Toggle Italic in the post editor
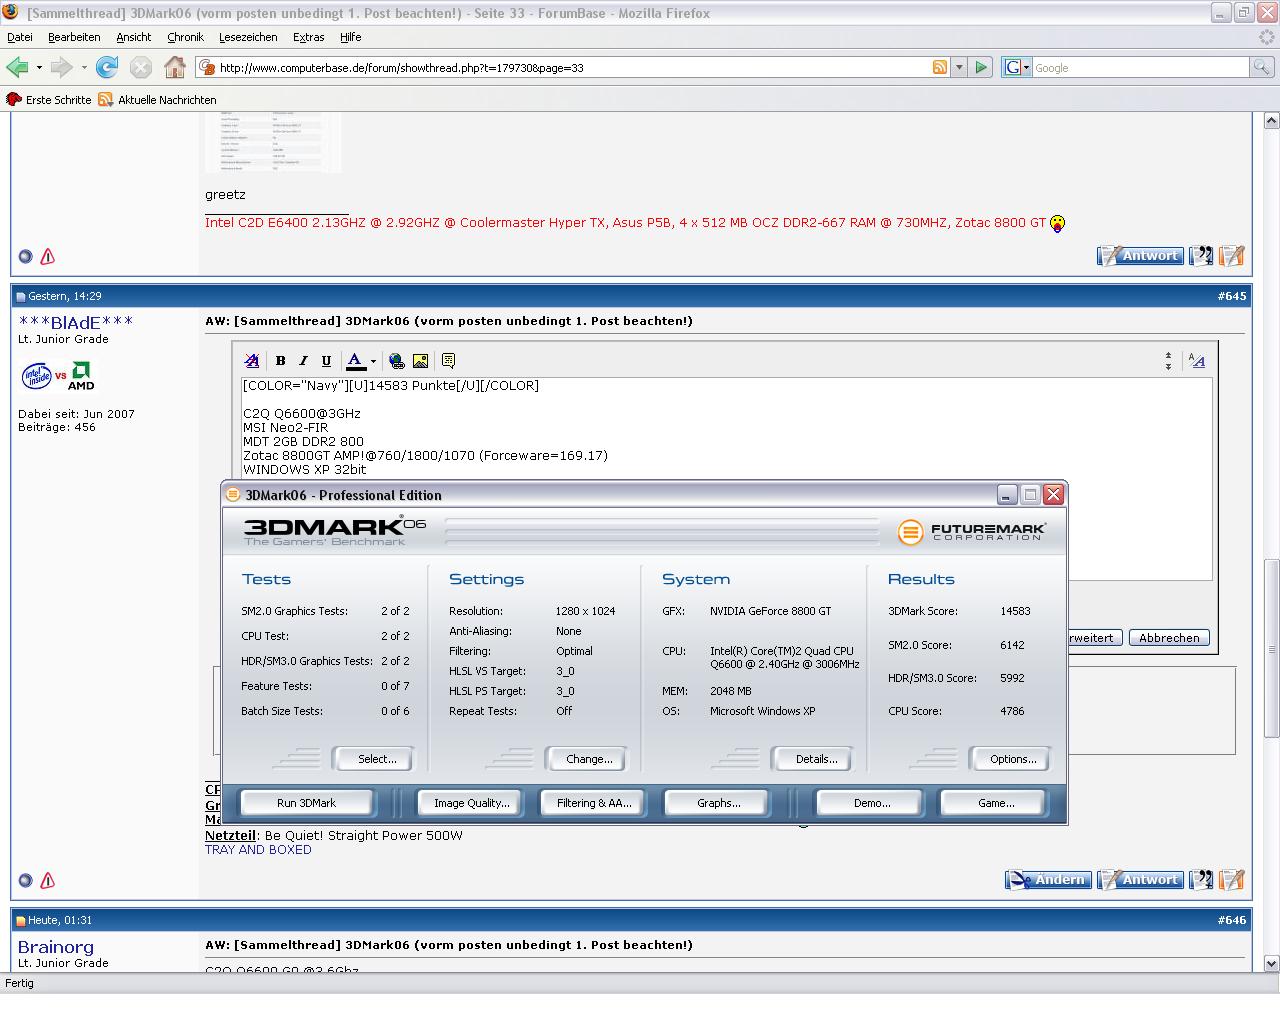Screen dimensions: 1280x1024 pyautogui.click(x=303, y=361)
